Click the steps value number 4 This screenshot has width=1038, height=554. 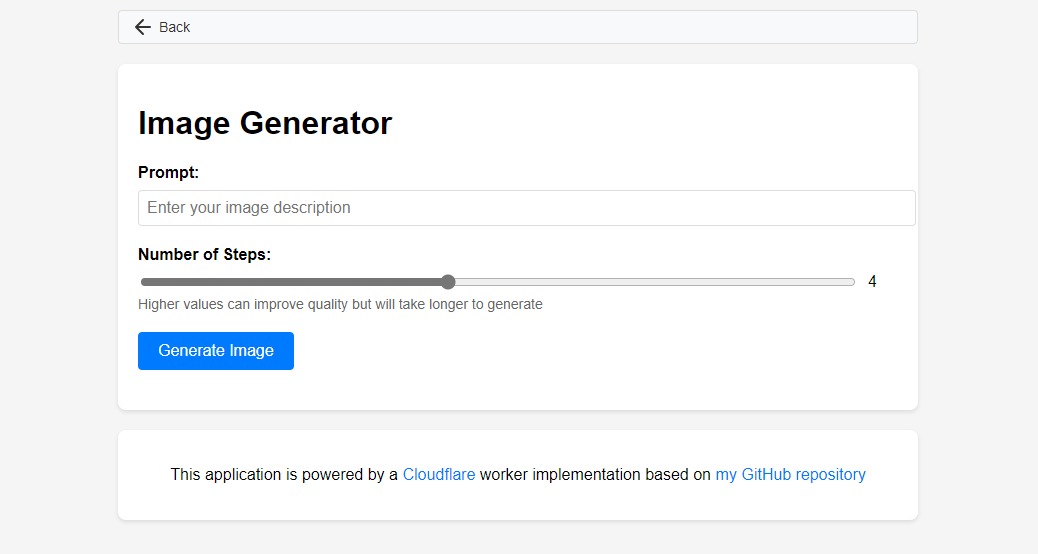point(872,282)
